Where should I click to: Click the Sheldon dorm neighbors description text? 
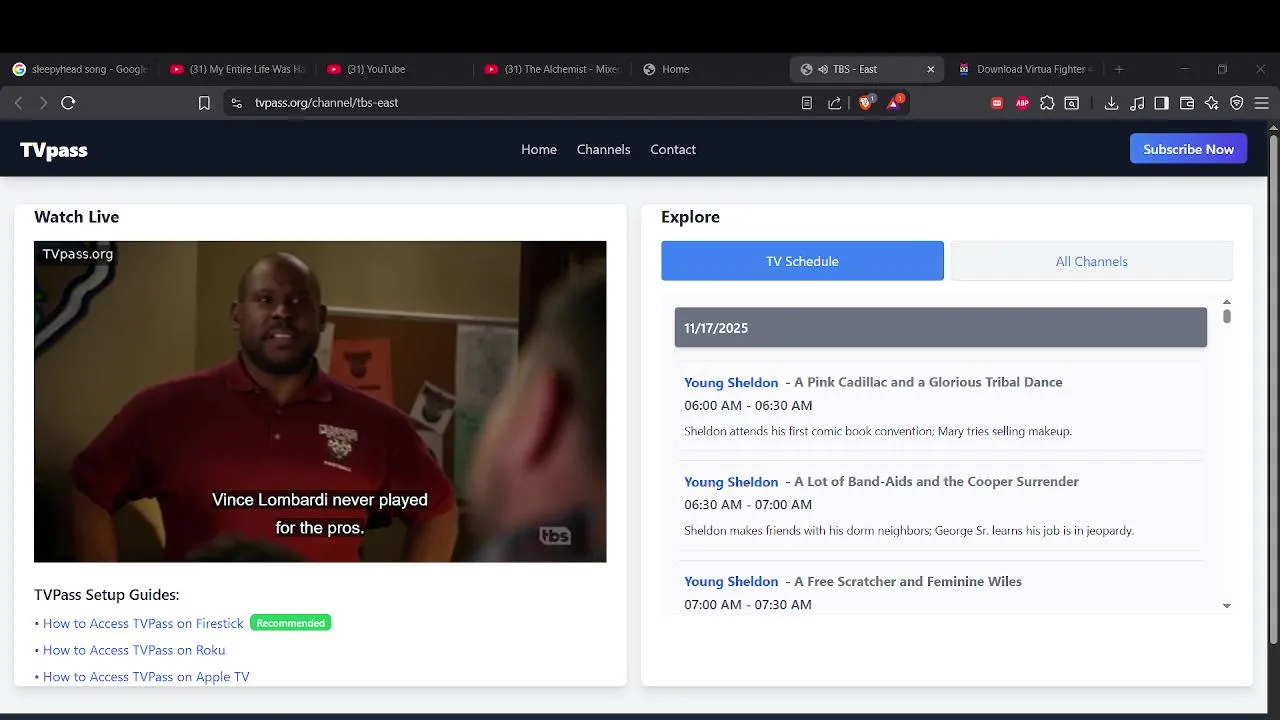click(x=909, y=530)
